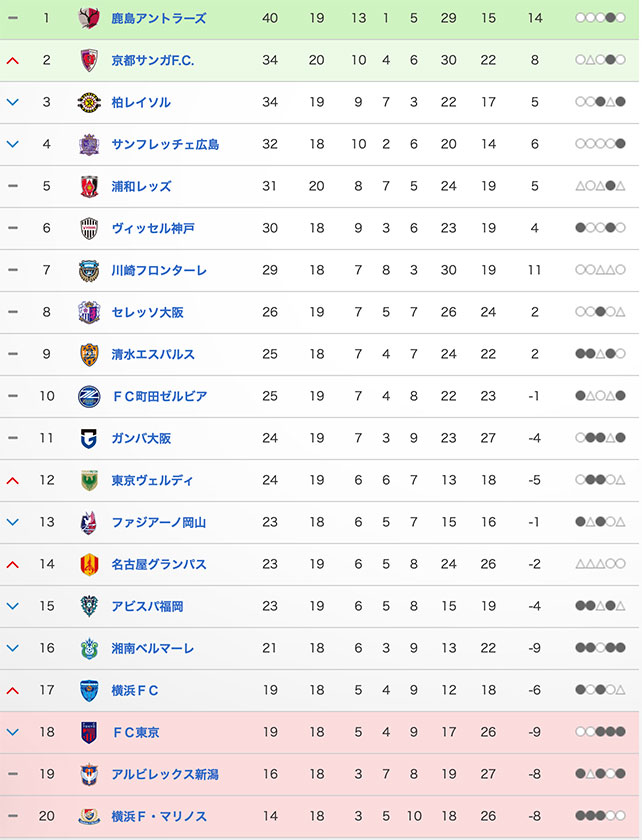Open アルビレックス新潟 team link

pos(165,774)
